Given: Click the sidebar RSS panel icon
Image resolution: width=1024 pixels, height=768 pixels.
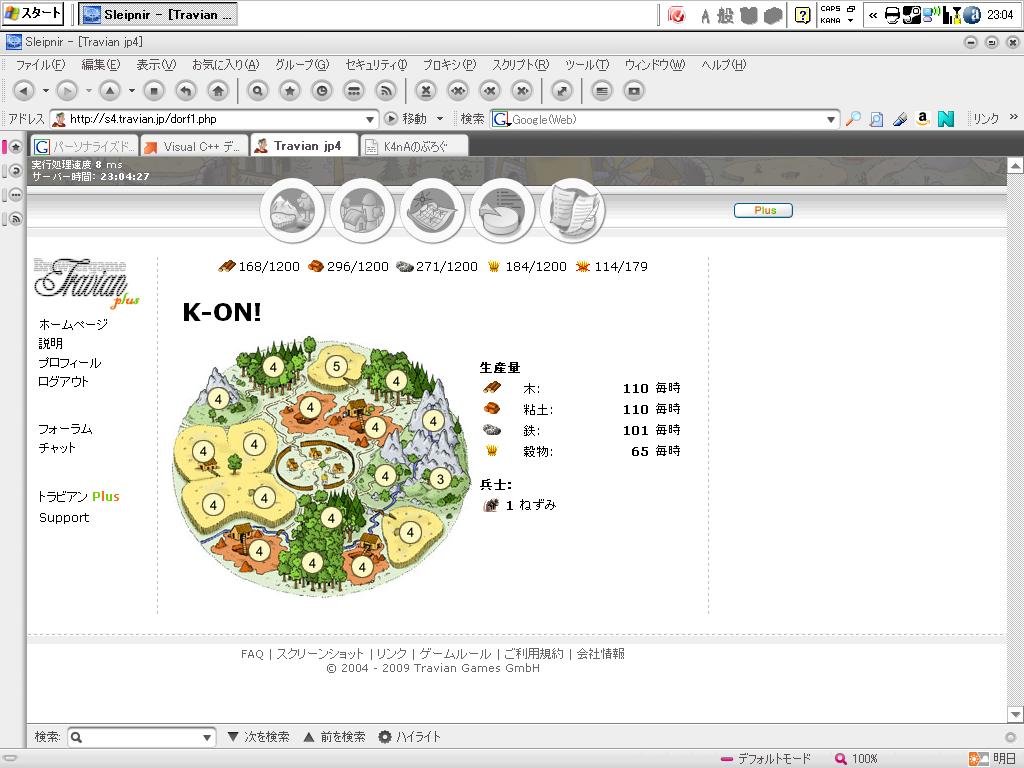Looking at the screenshot, I should point(16,219).
